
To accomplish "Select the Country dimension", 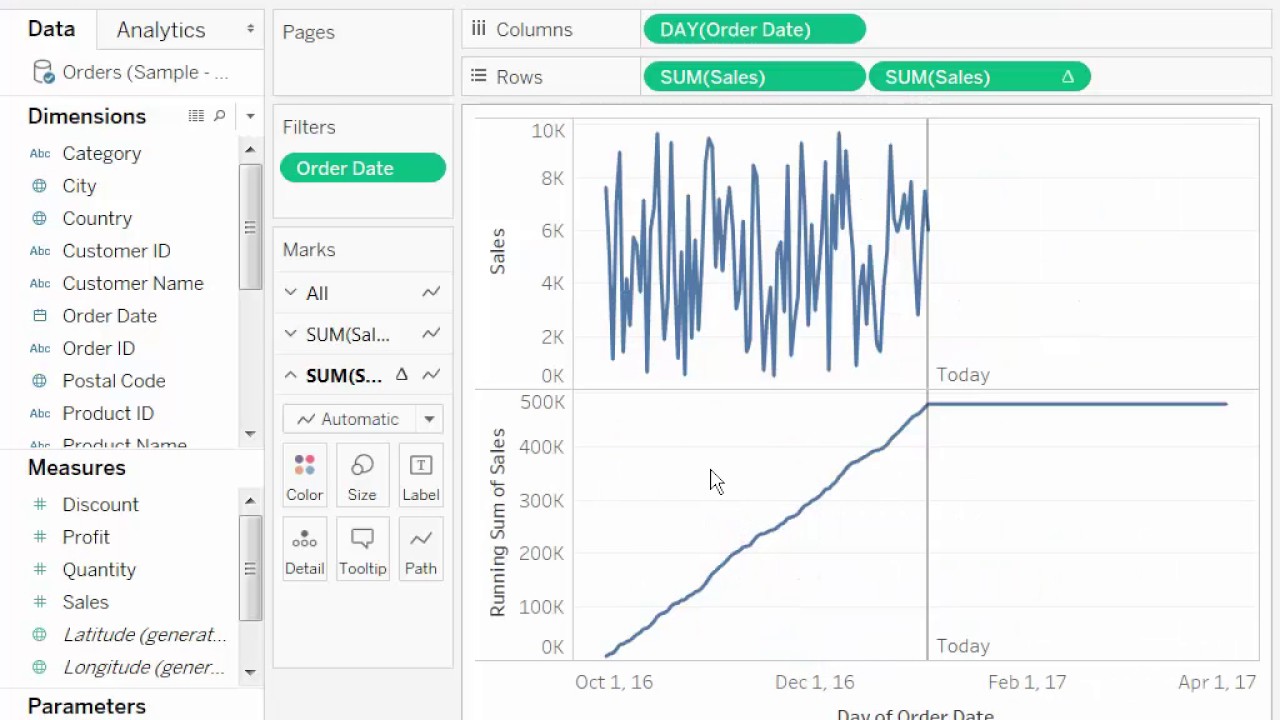I will [x=97, y=218].
